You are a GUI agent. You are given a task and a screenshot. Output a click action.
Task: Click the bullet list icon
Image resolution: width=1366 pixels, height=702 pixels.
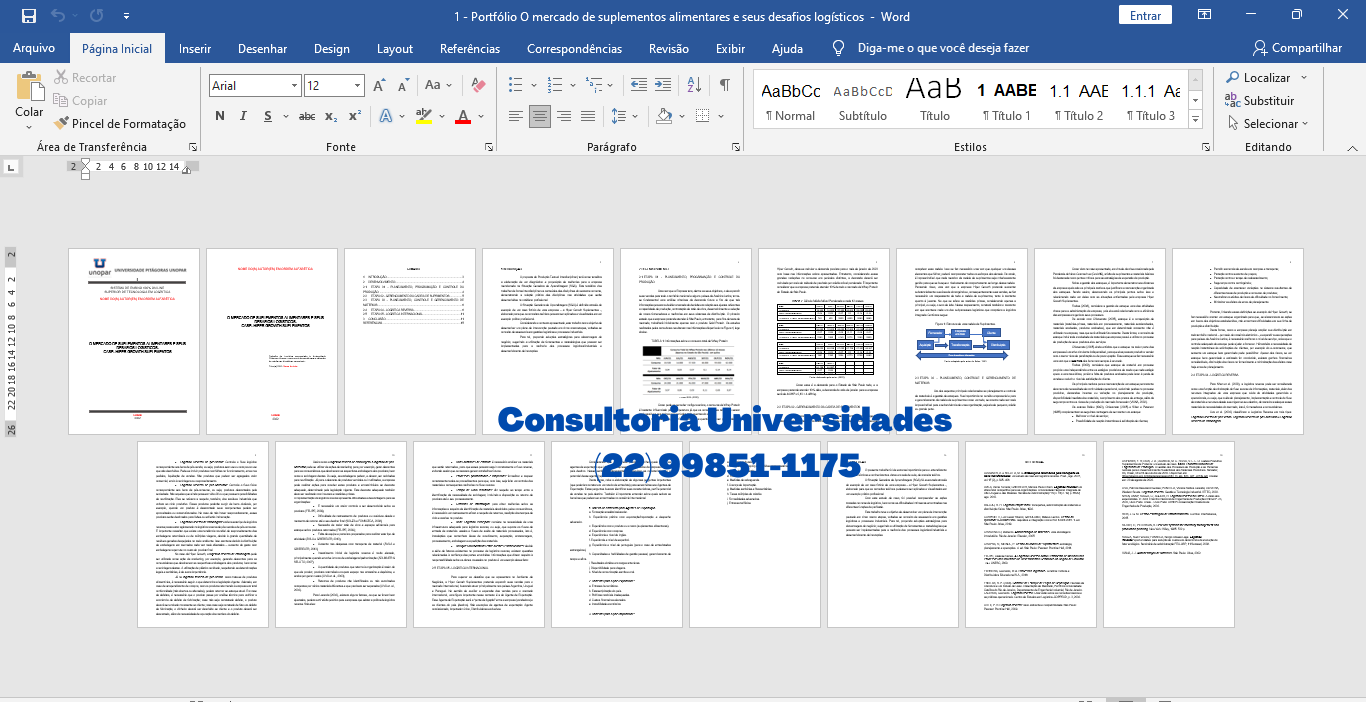pyautogui.click(x=515, y=86)
